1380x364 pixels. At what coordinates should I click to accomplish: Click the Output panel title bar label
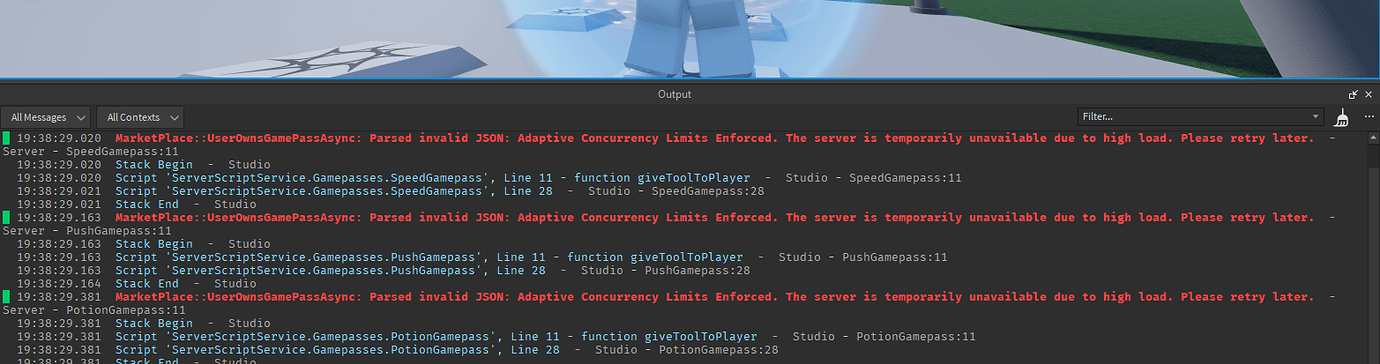(674, 94)
